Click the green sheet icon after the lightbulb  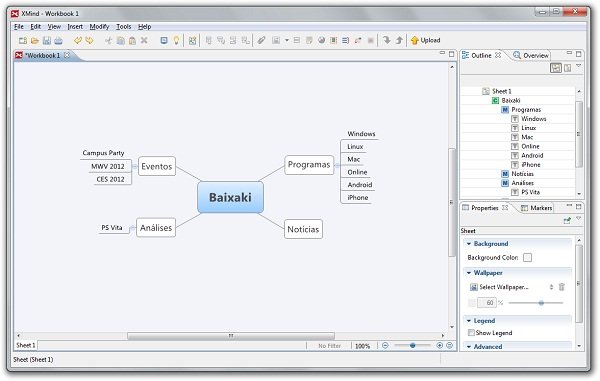[x=192, y=40]
